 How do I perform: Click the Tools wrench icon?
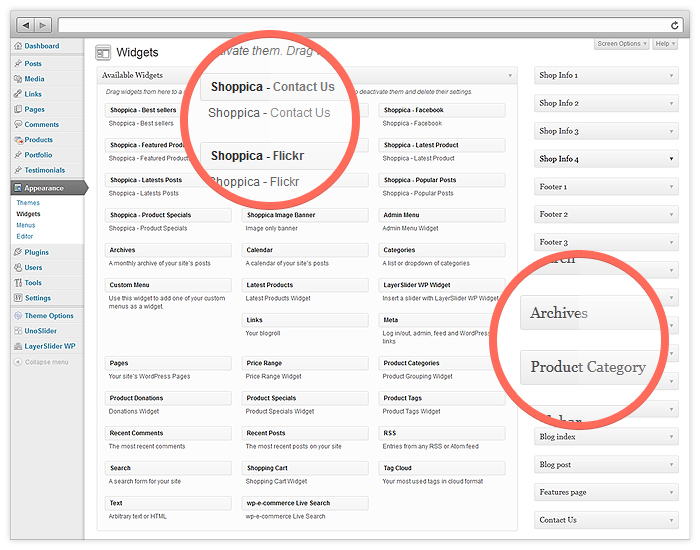tap(18, 283)
